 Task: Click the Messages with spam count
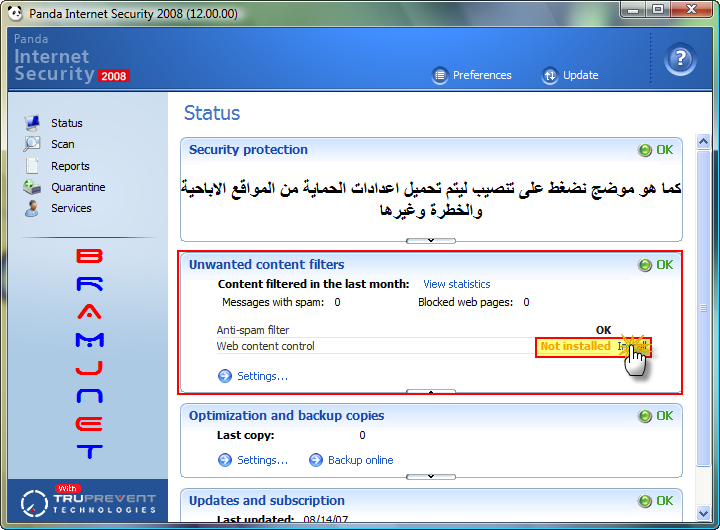click(x=338, y=302)
